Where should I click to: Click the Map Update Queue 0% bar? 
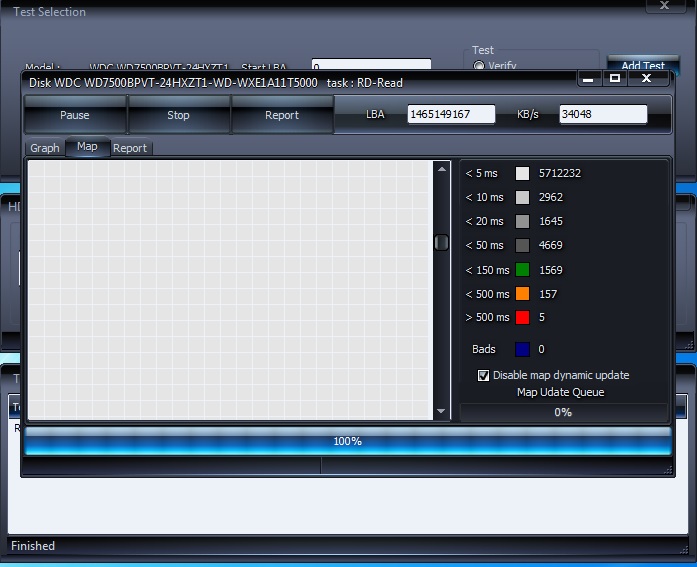click(x=563, y=412)
